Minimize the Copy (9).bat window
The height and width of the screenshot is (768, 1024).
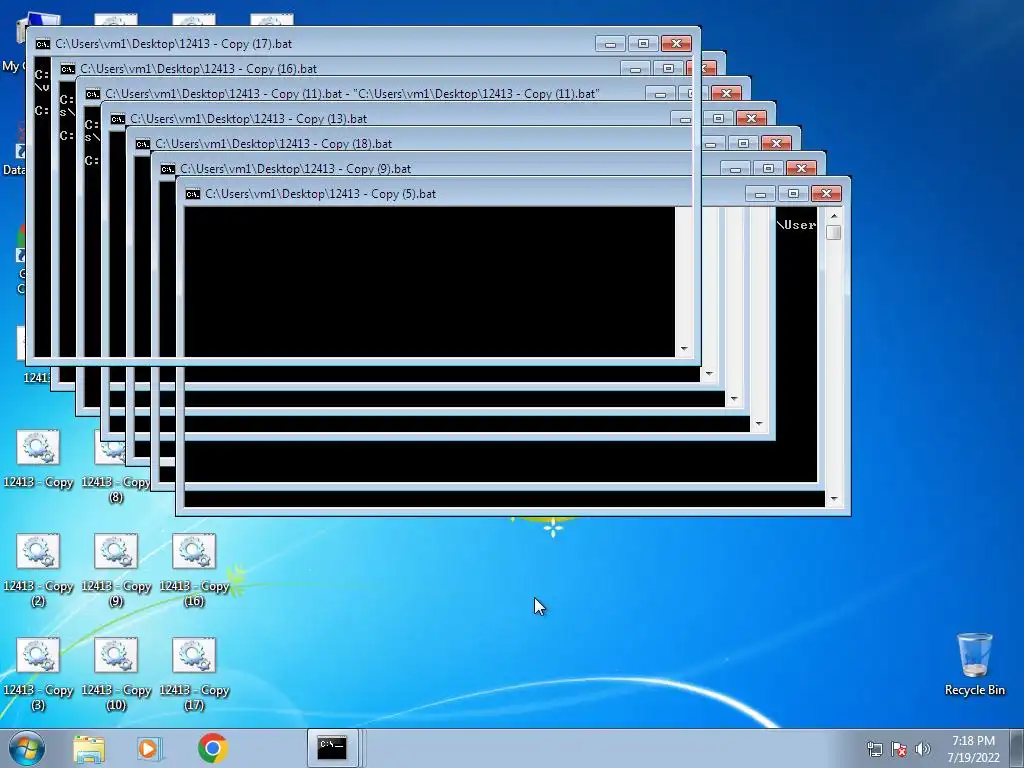tap(735, 168)
